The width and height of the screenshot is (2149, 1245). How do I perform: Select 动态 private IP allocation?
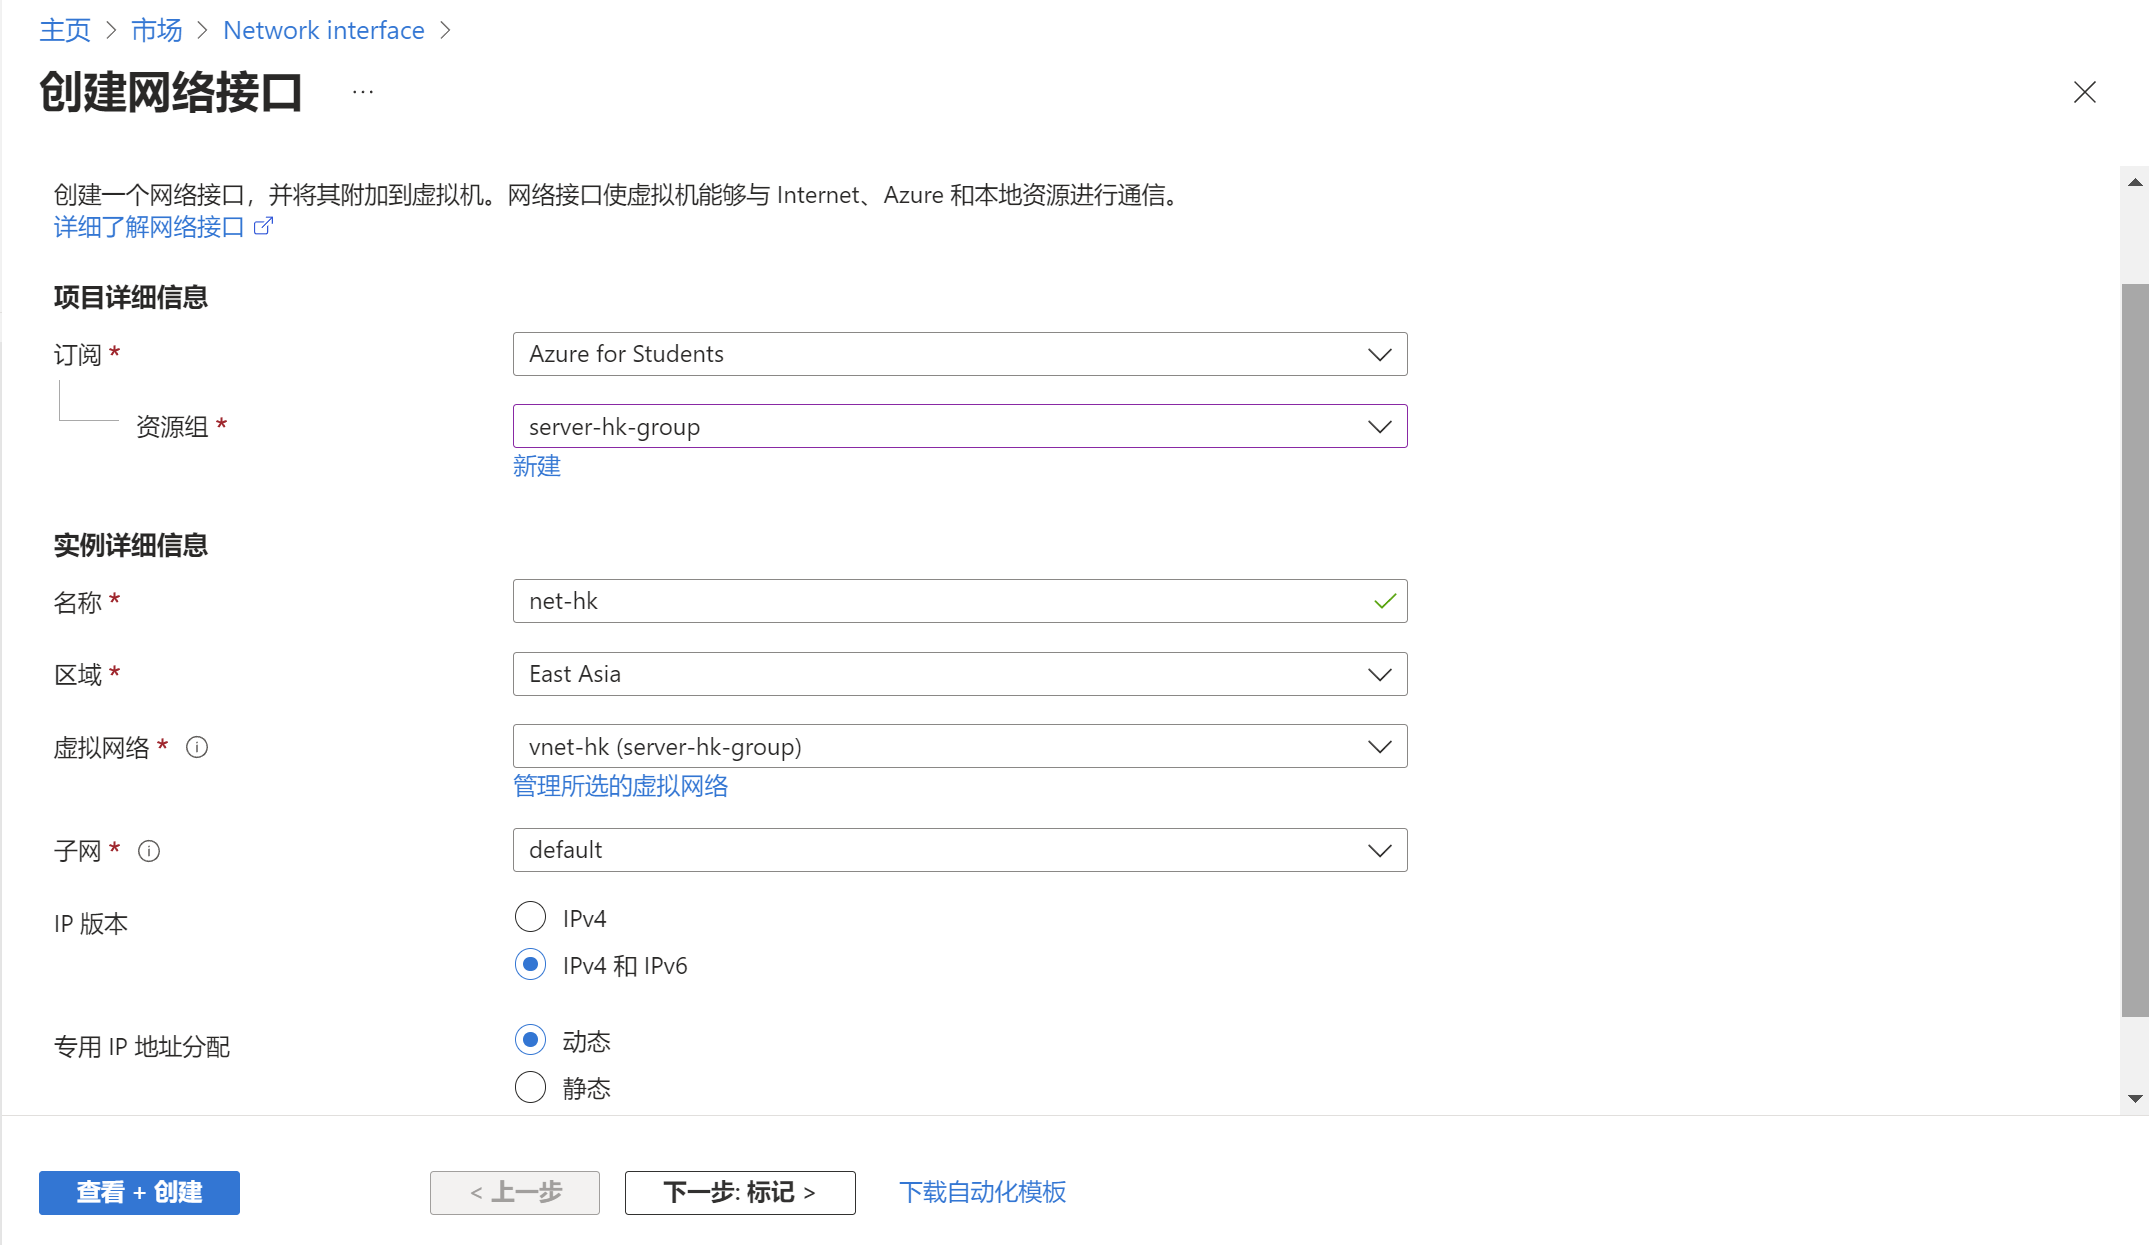point(530,1040)
